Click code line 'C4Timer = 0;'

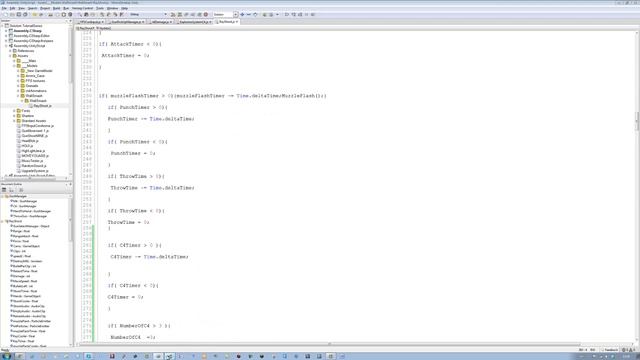coord(126,297)
